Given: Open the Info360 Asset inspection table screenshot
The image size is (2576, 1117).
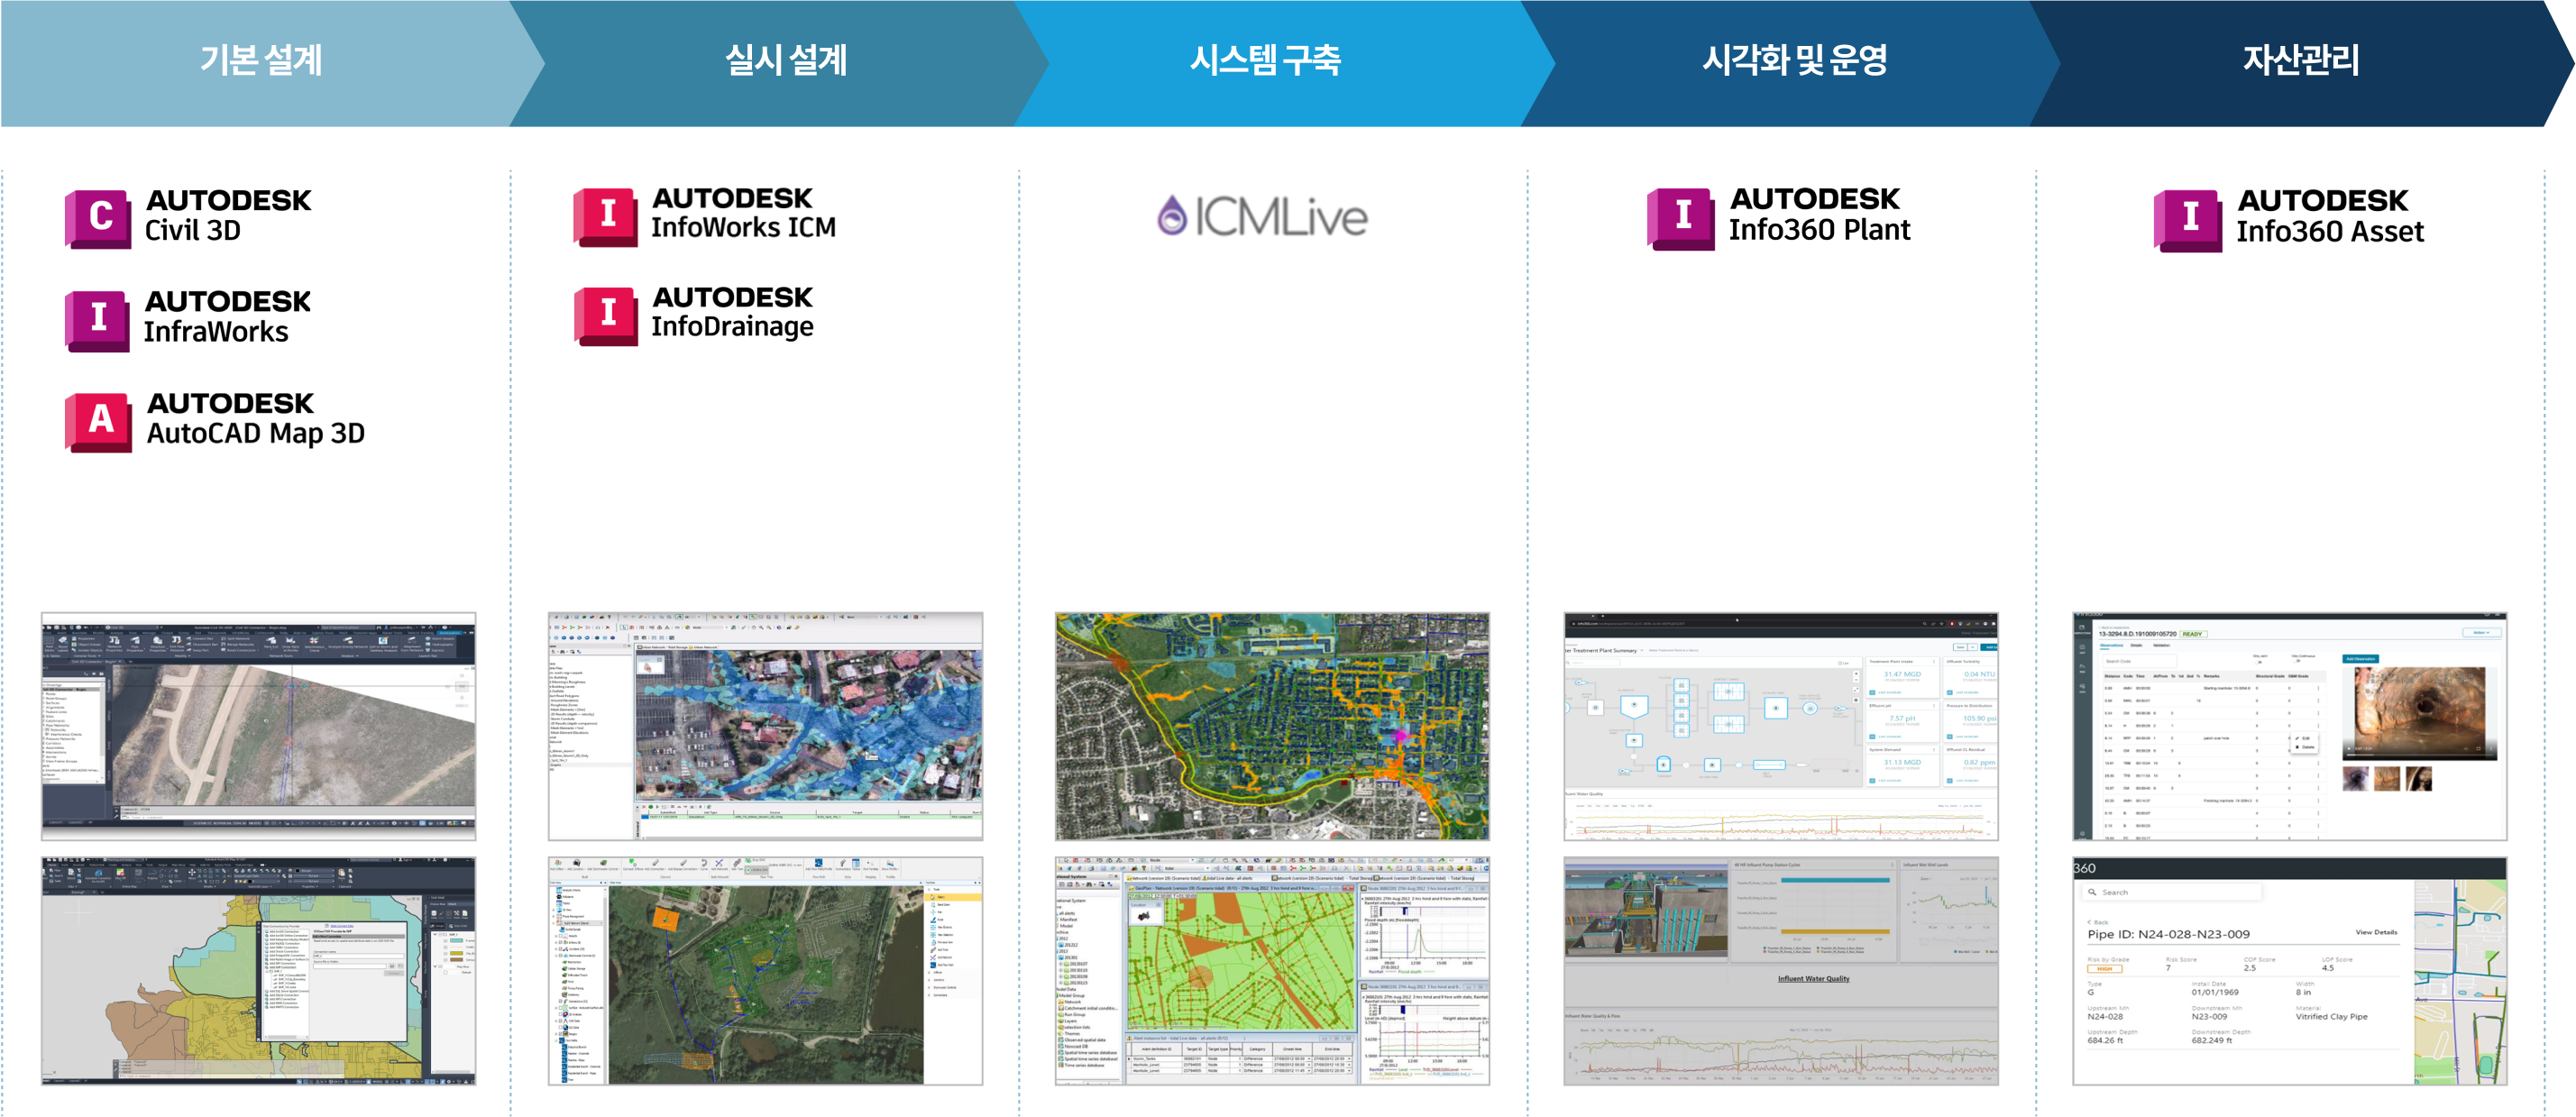Looking at the screenshot, I should click(x=2290, y=727).
